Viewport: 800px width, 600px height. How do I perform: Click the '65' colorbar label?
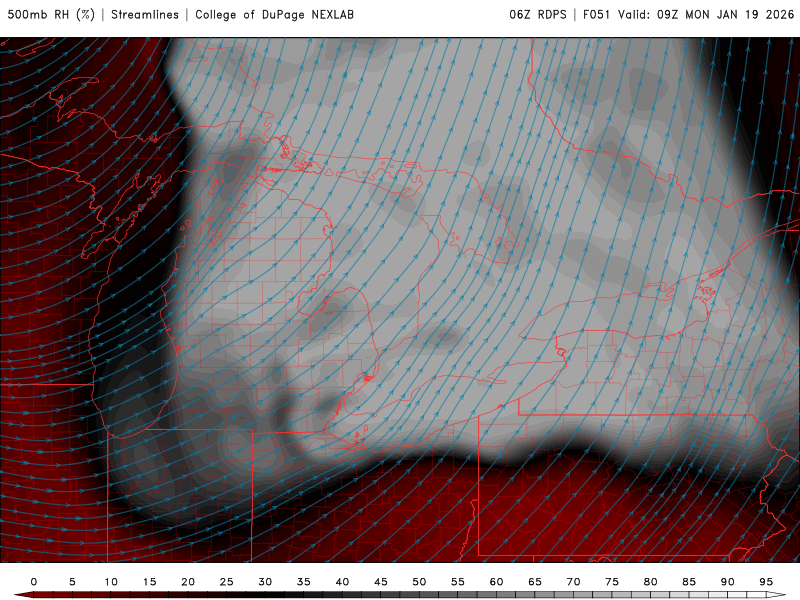[x=535, y=582]
